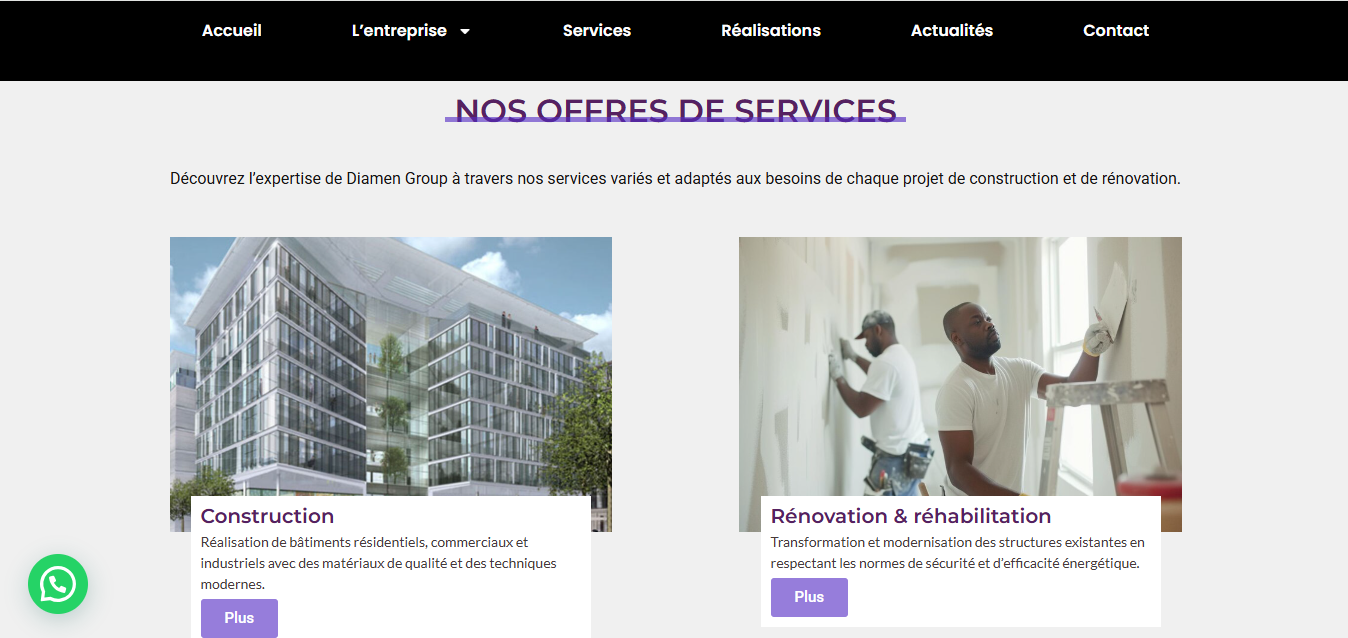Click the Rénovation & réhabilitation title
Viewport: 1348px width, 638px height.
[911, 516]
